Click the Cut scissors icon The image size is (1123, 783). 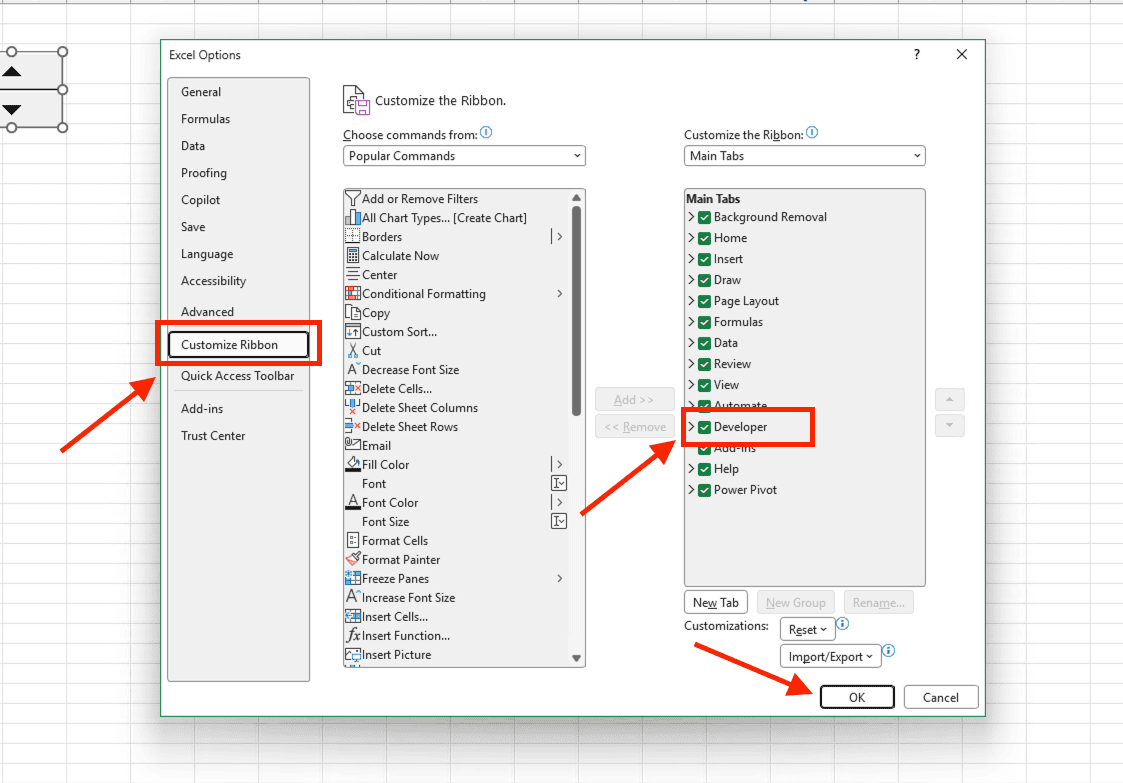click(352, 350)
